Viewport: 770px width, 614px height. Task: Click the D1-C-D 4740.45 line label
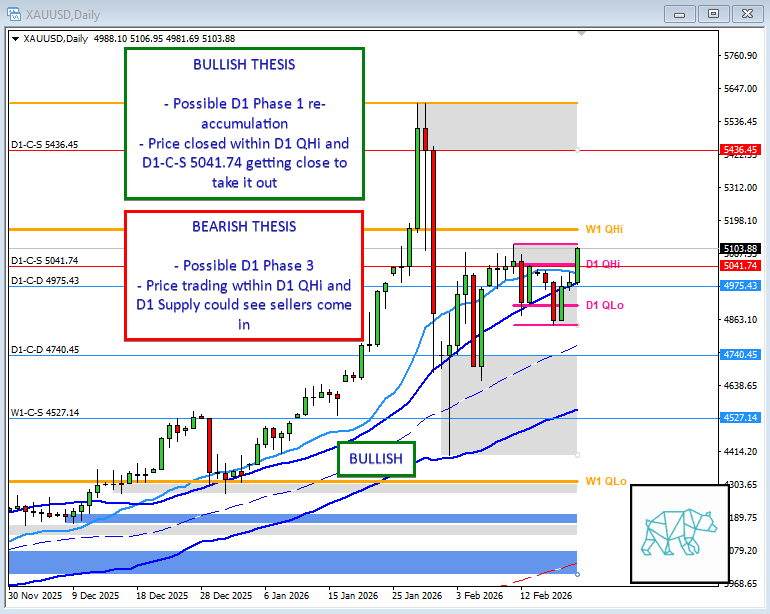pyautogui.click(x=45, y=350)
